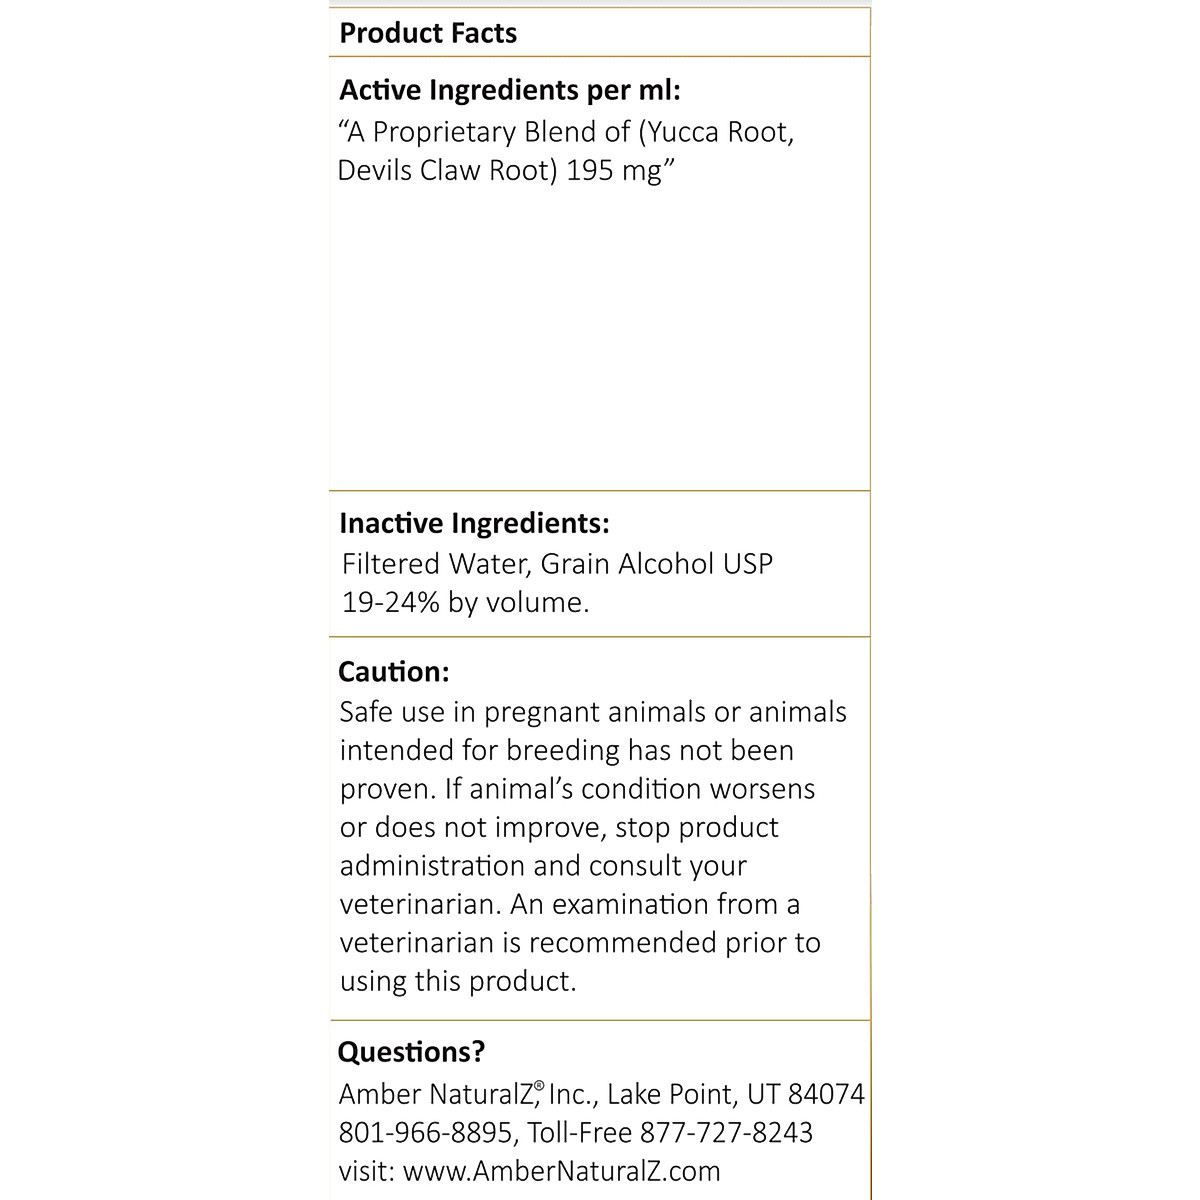Select the Filtered Water ingredient
1200x1200 pixels.
click(434, 564)
